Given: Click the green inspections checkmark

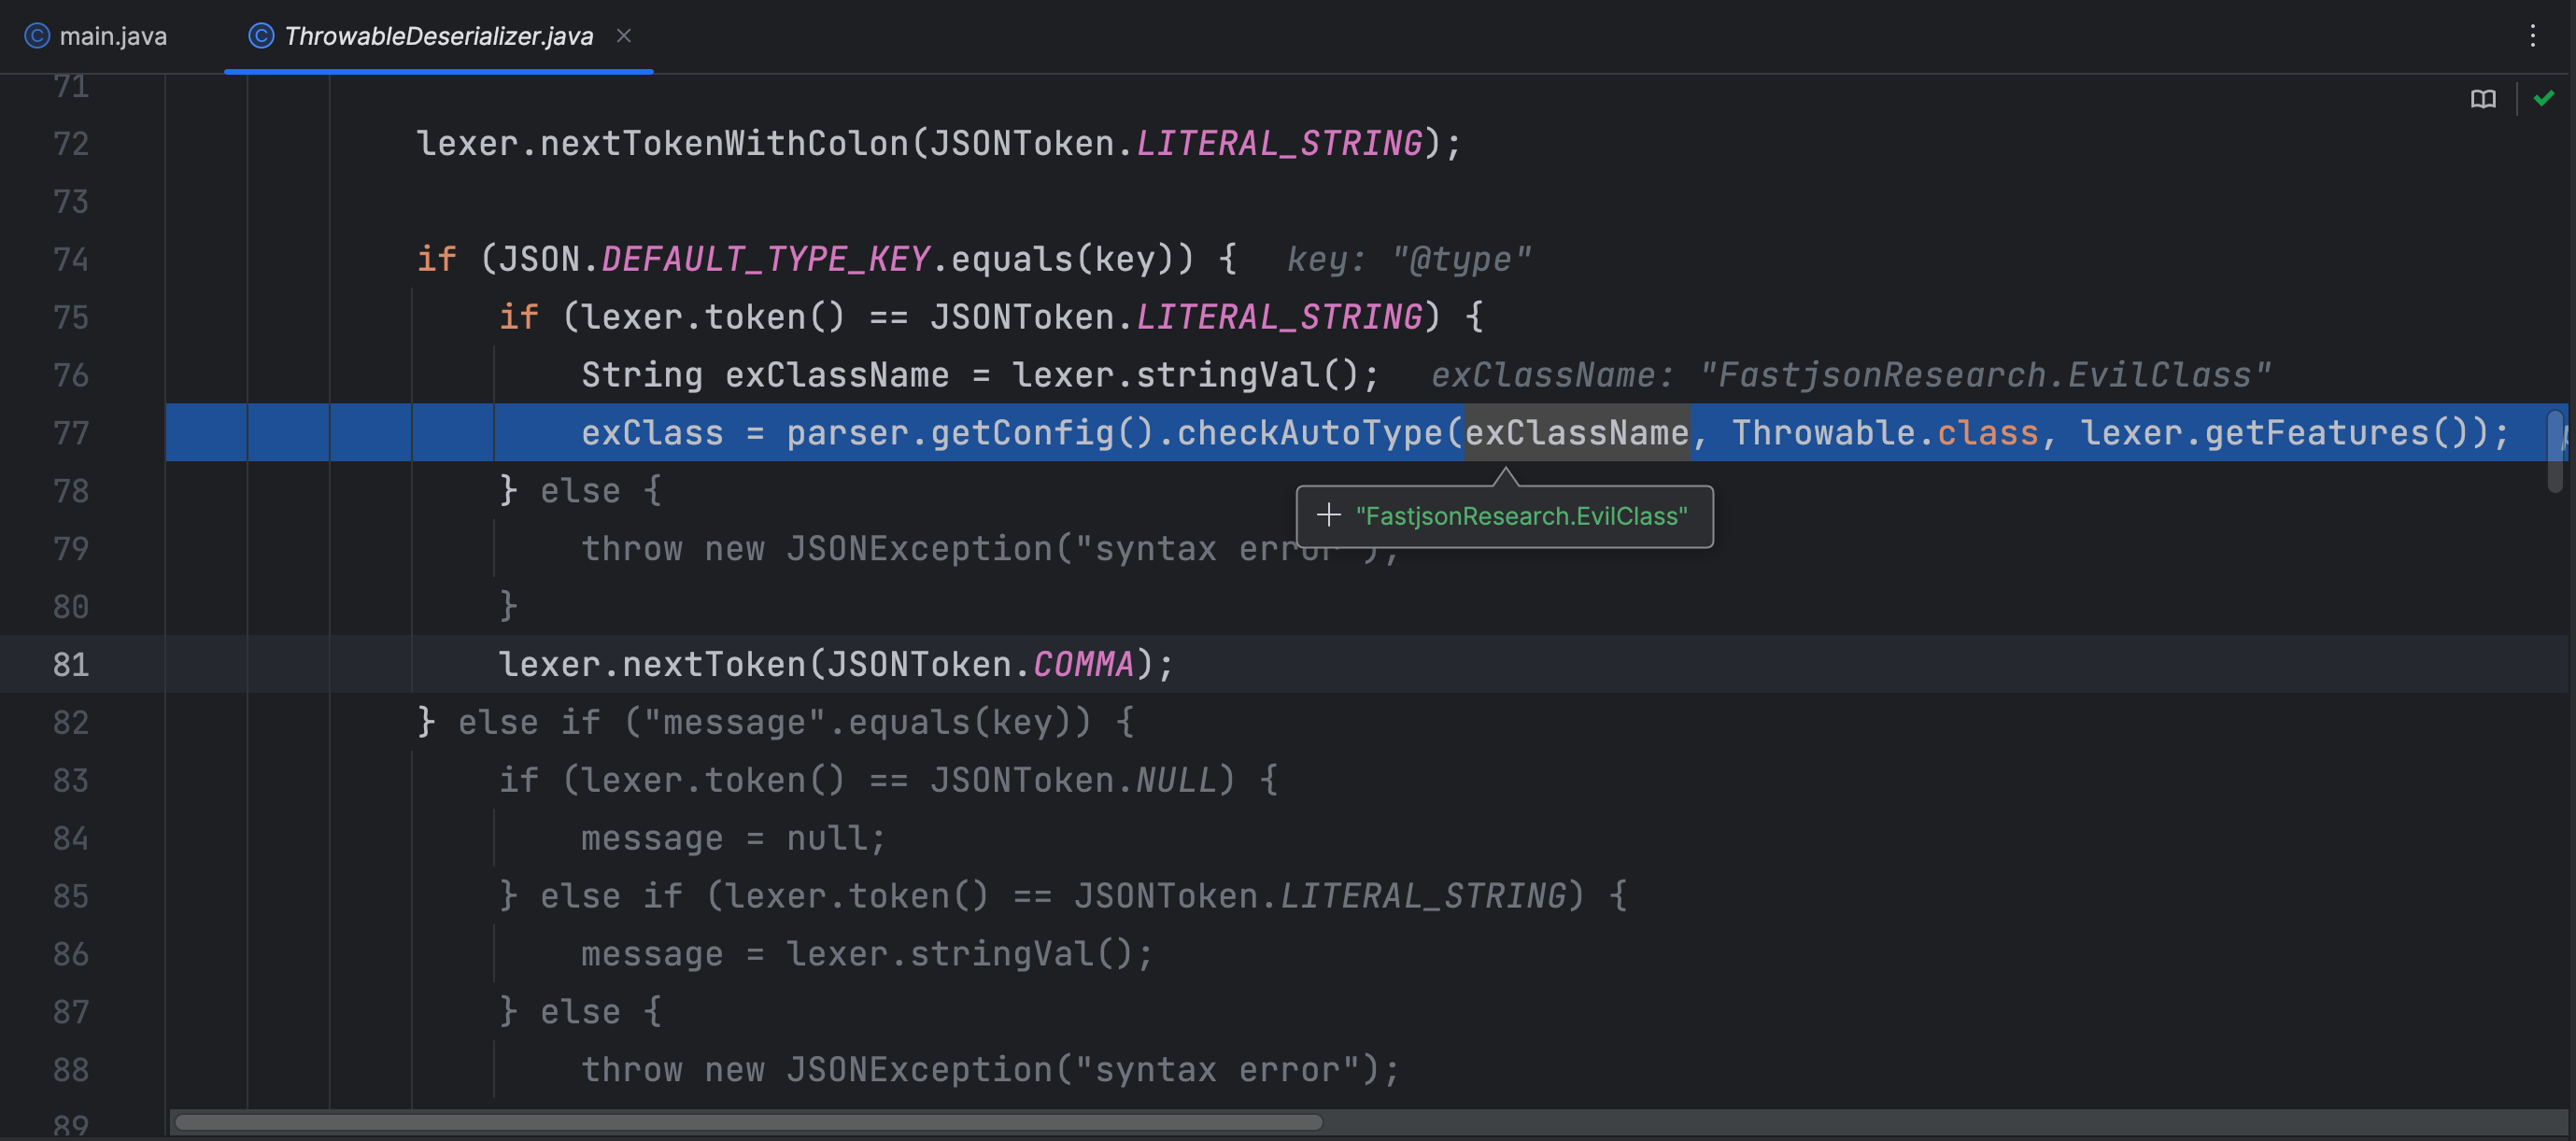Looking at the screenshot, I should tap(2544, 98).
